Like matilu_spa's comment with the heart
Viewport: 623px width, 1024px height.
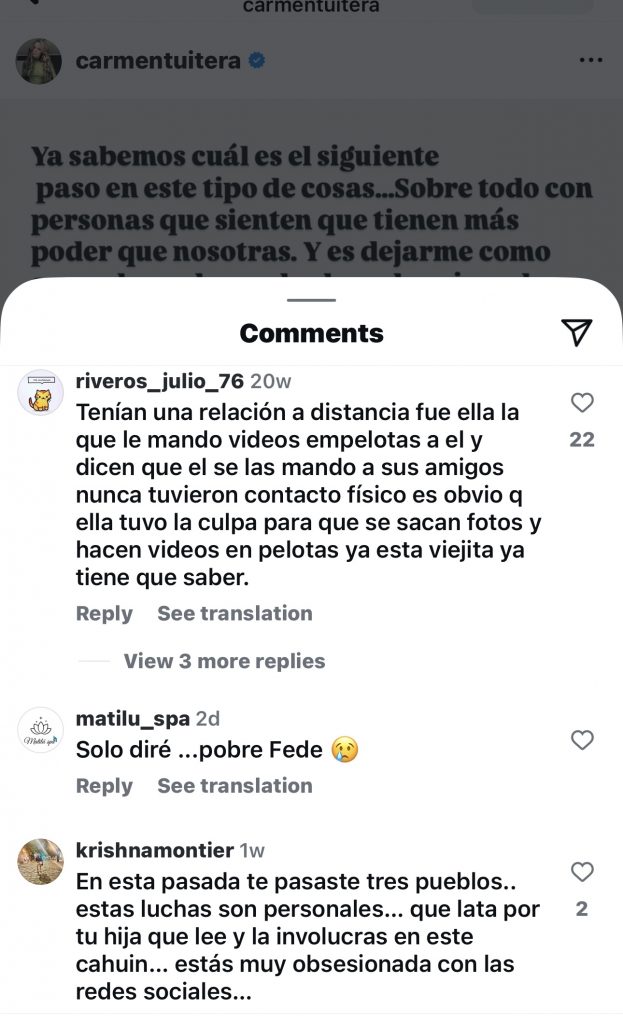click(581, 740)
